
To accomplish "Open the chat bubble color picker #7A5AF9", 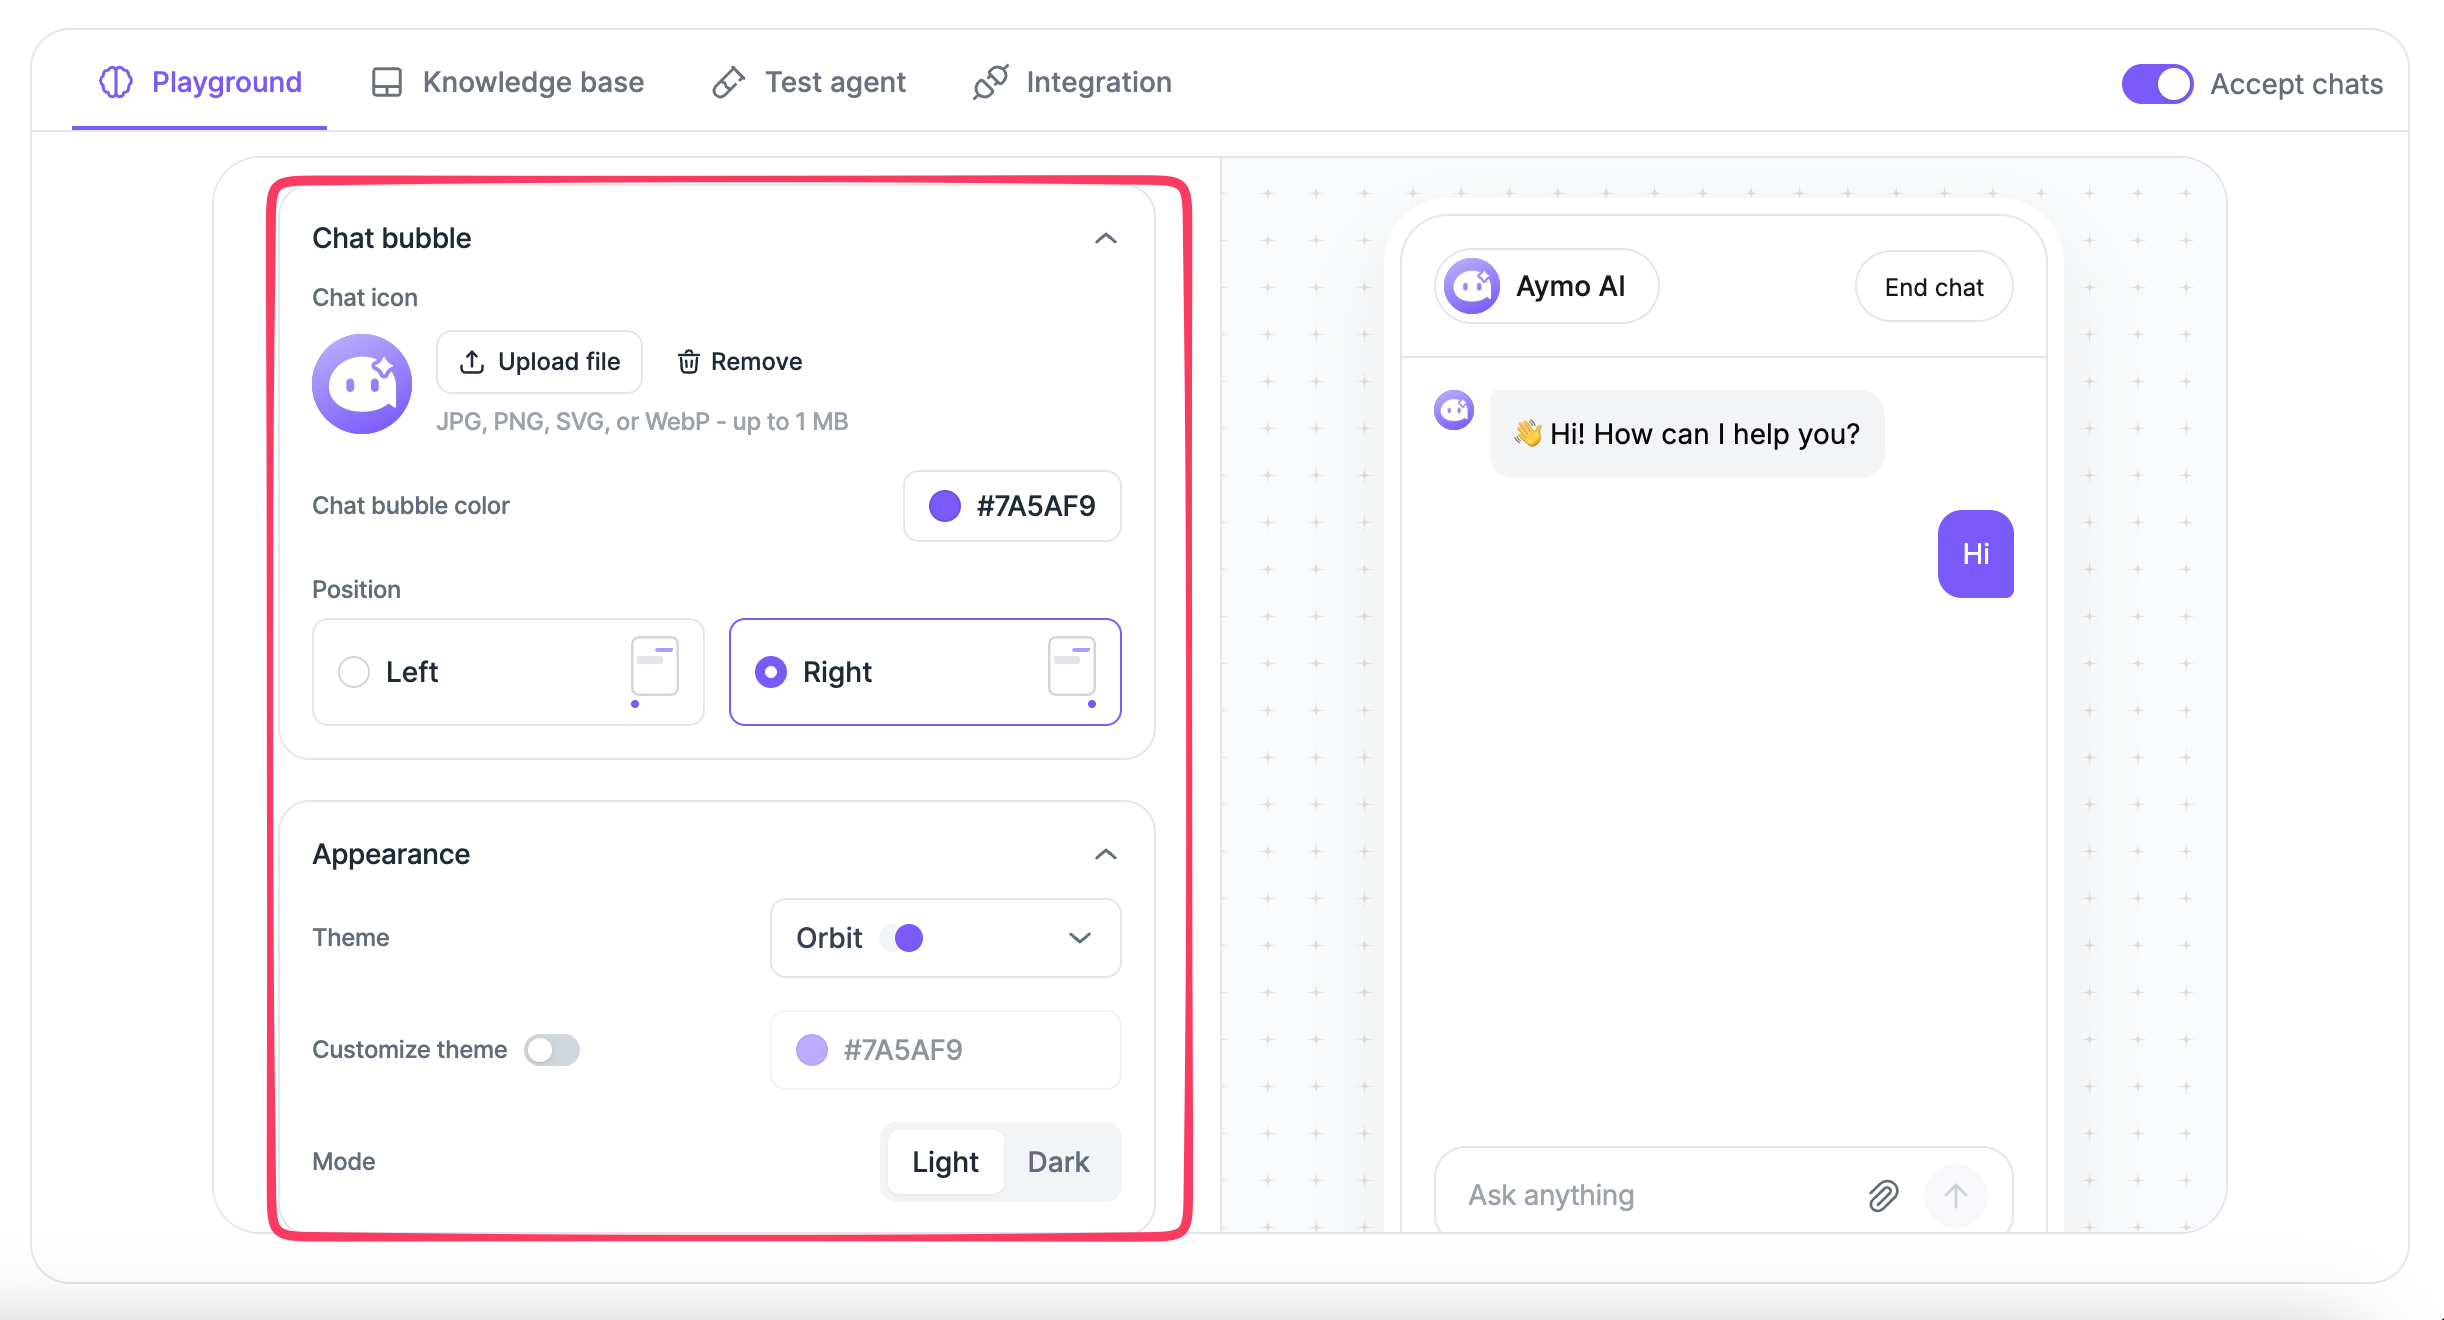I will click(1012, 506).
